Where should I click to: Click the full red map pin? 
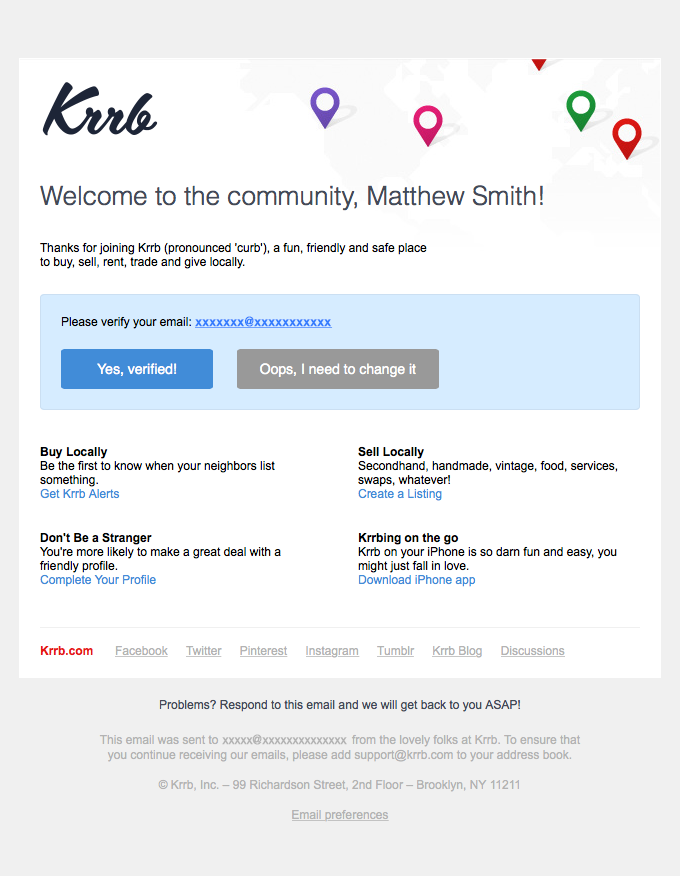[627, 139]
